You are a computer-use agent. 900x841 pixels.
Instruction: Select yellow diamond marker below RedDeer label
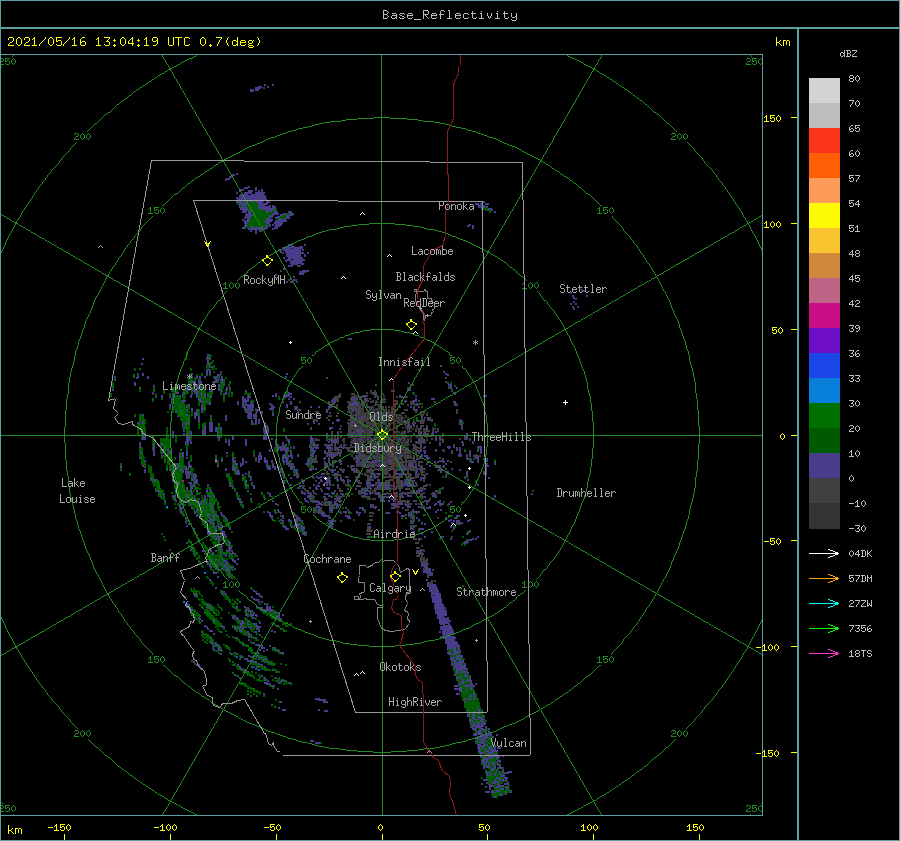pyautogui.click(x=411, y=325)
